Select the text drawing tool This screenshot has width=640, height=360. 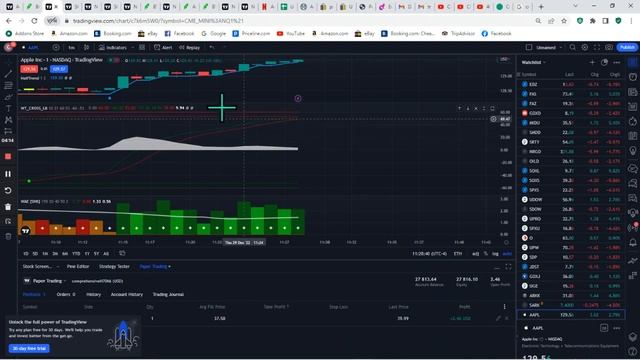[8, 108]
